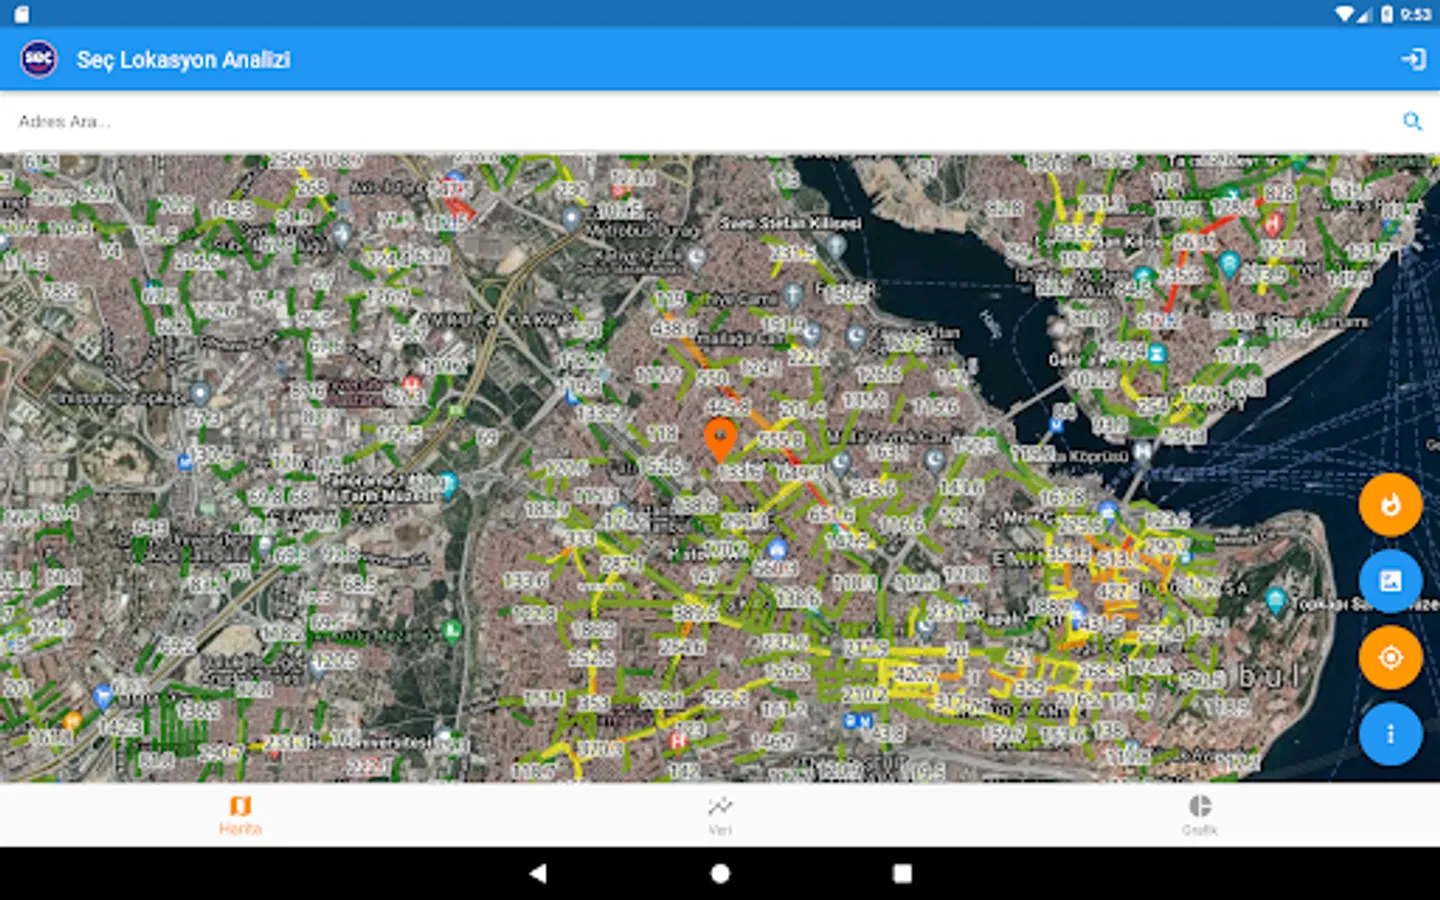Tap the Seç app logo
Screen dimensions: 1440x900
[x=39, y=59]
